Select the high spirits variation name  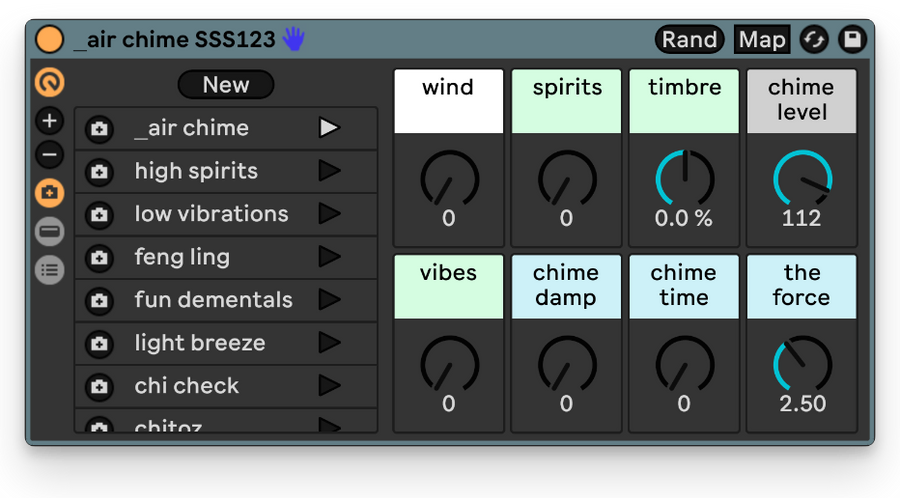pos(196,171)
